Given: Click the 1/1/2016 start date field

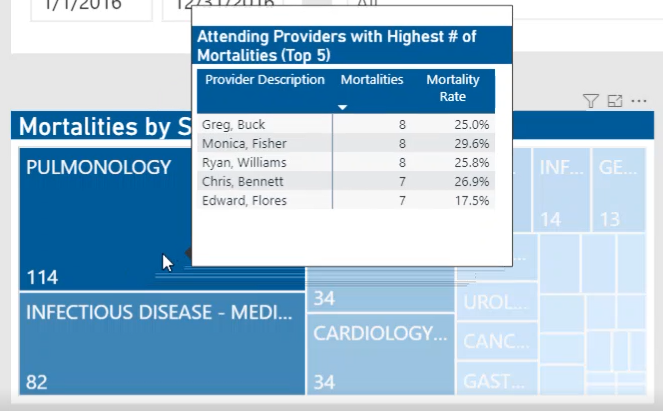Looking at the screenshot, I should (91, 9).
